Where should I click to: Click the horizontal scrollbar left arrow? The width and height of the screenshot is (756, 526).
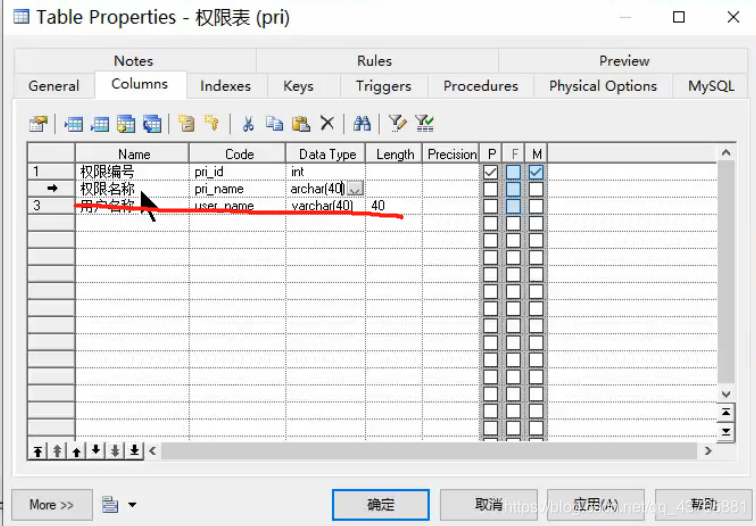click(x=152, y=451)
